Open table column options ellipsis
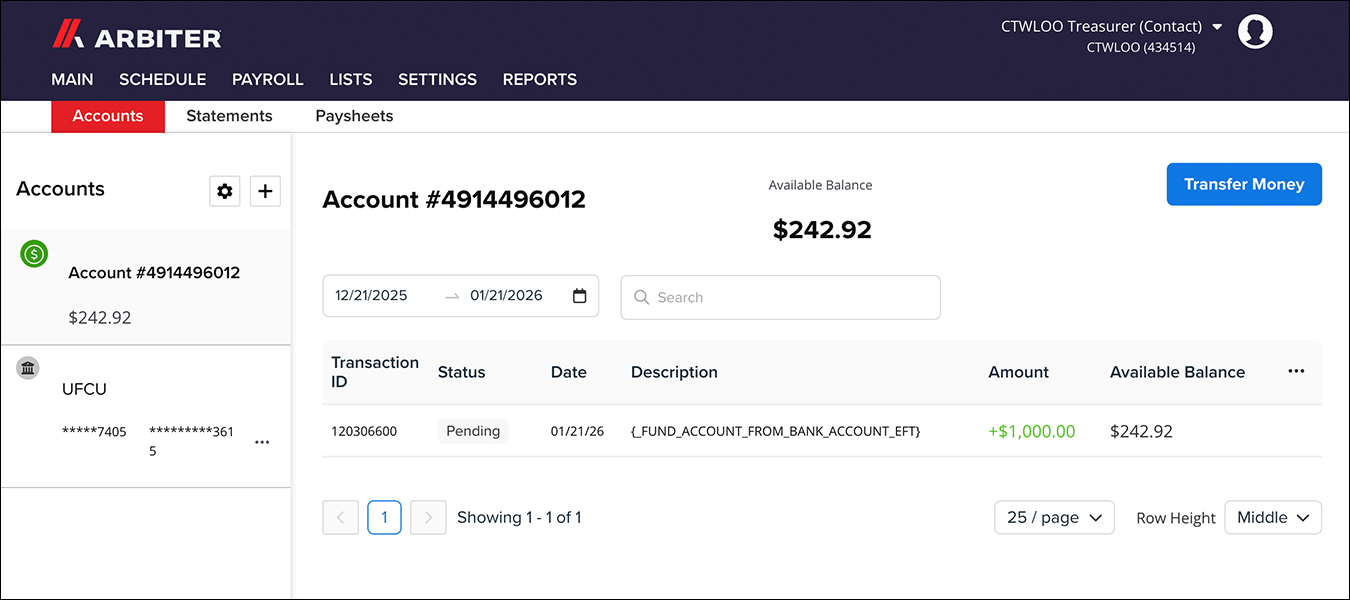Screen dimensions: 1350x600 [x=1296, y=371]
